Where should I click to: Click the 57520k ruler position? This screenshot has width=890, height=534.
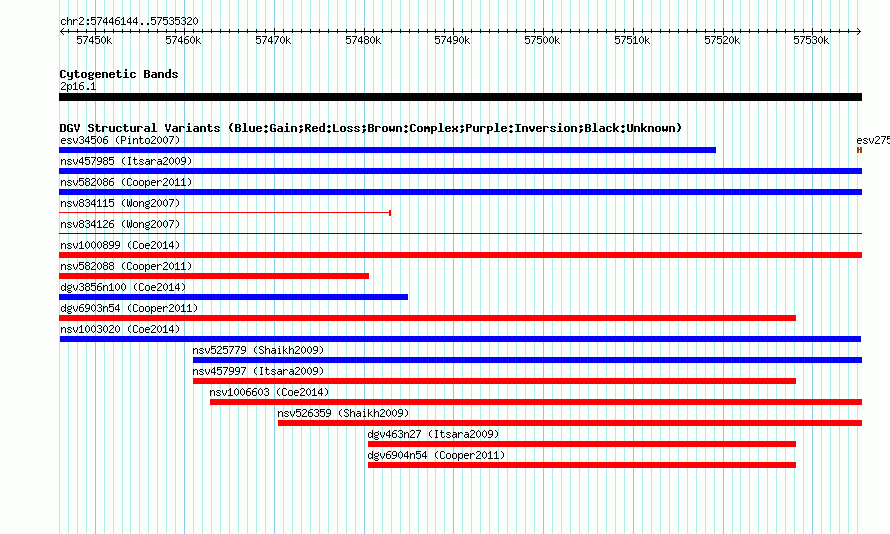722,40
